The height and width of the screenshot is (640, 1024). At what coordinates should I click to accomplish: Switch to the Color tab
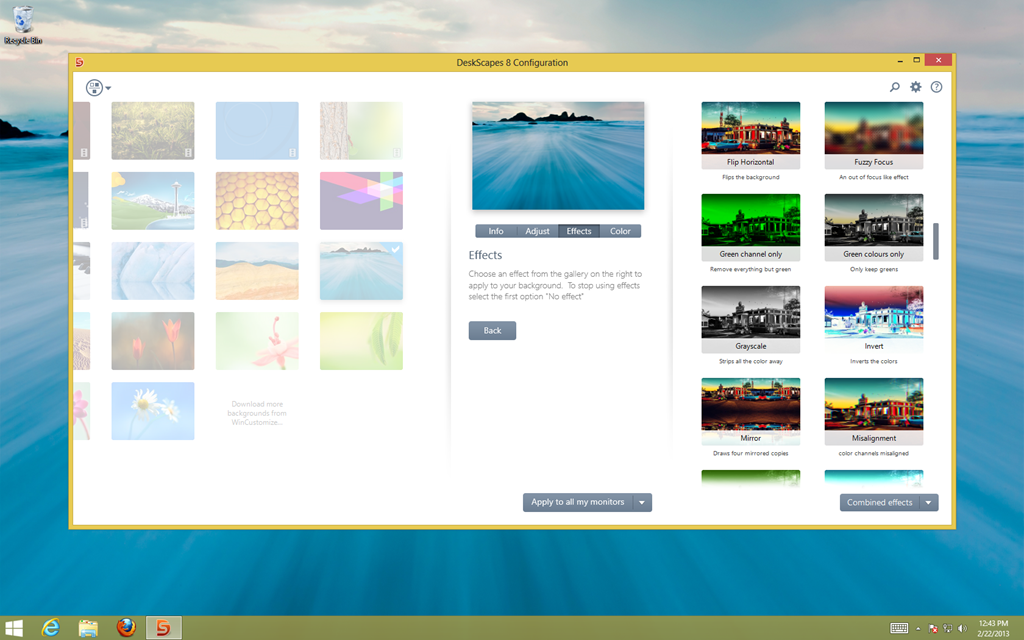(x=620, y=231)
